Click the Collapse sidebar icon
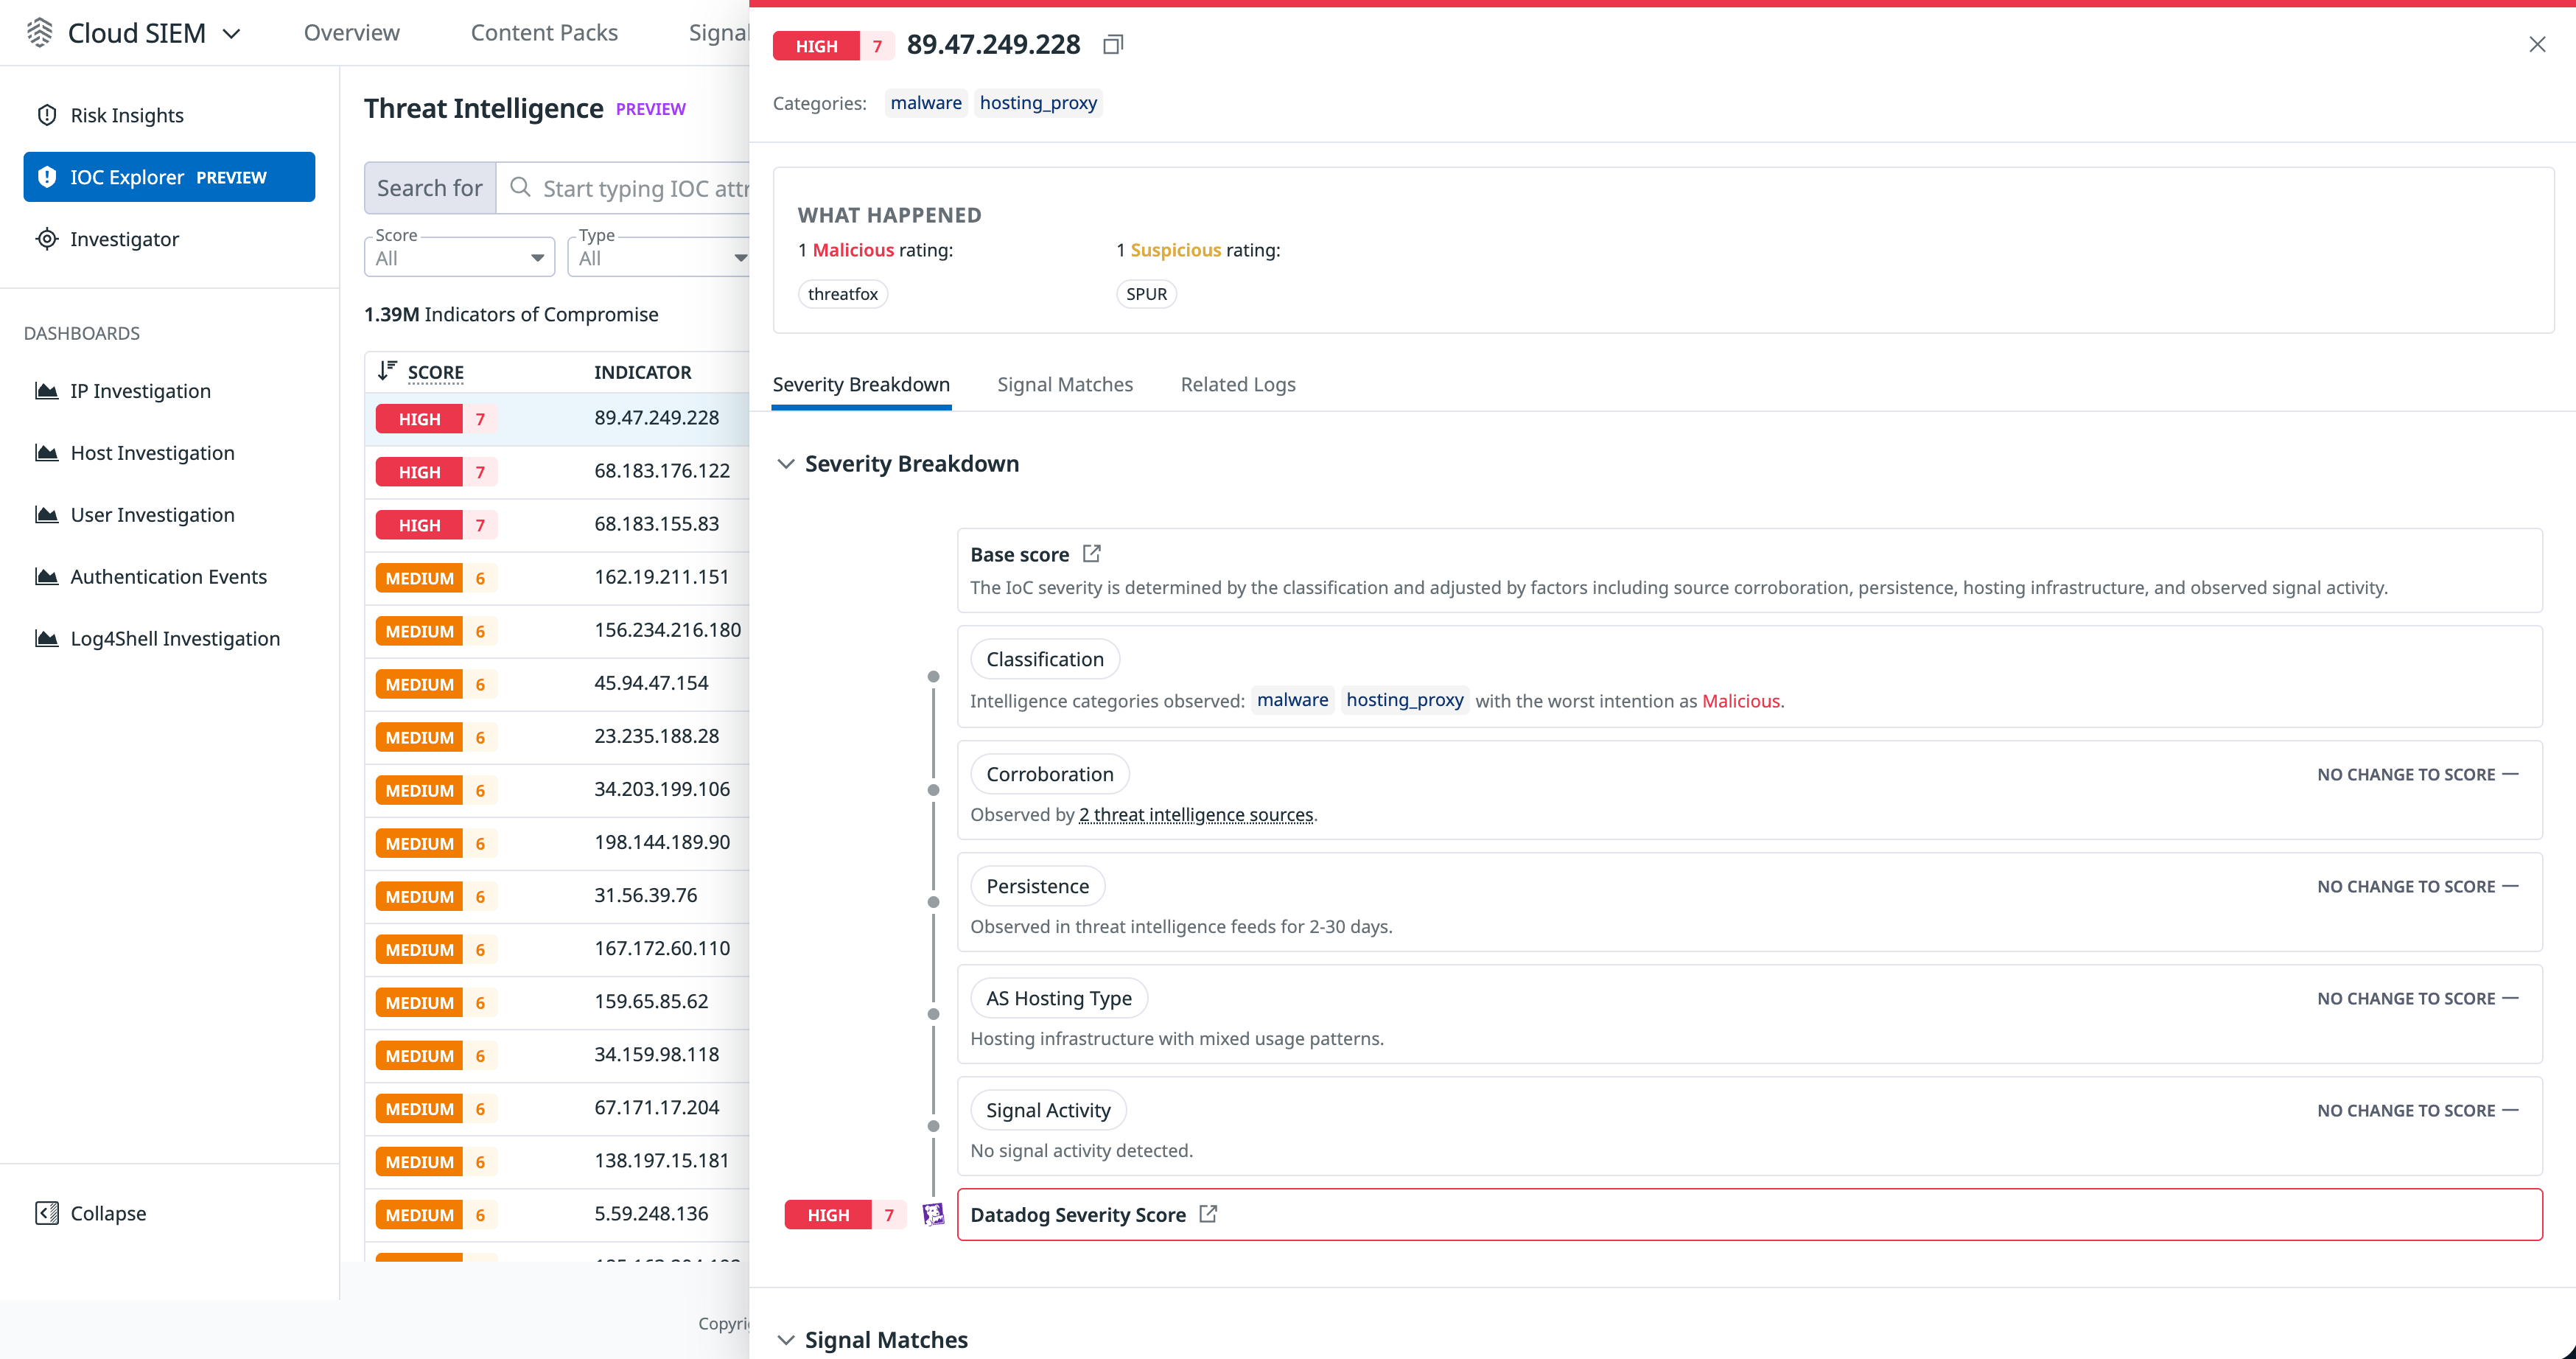 (x=46, y=1213)
